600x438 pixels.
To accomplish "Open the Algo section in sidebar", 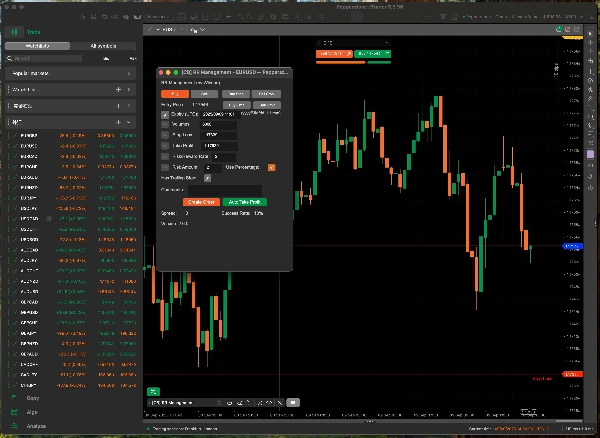I will [32, 412].
